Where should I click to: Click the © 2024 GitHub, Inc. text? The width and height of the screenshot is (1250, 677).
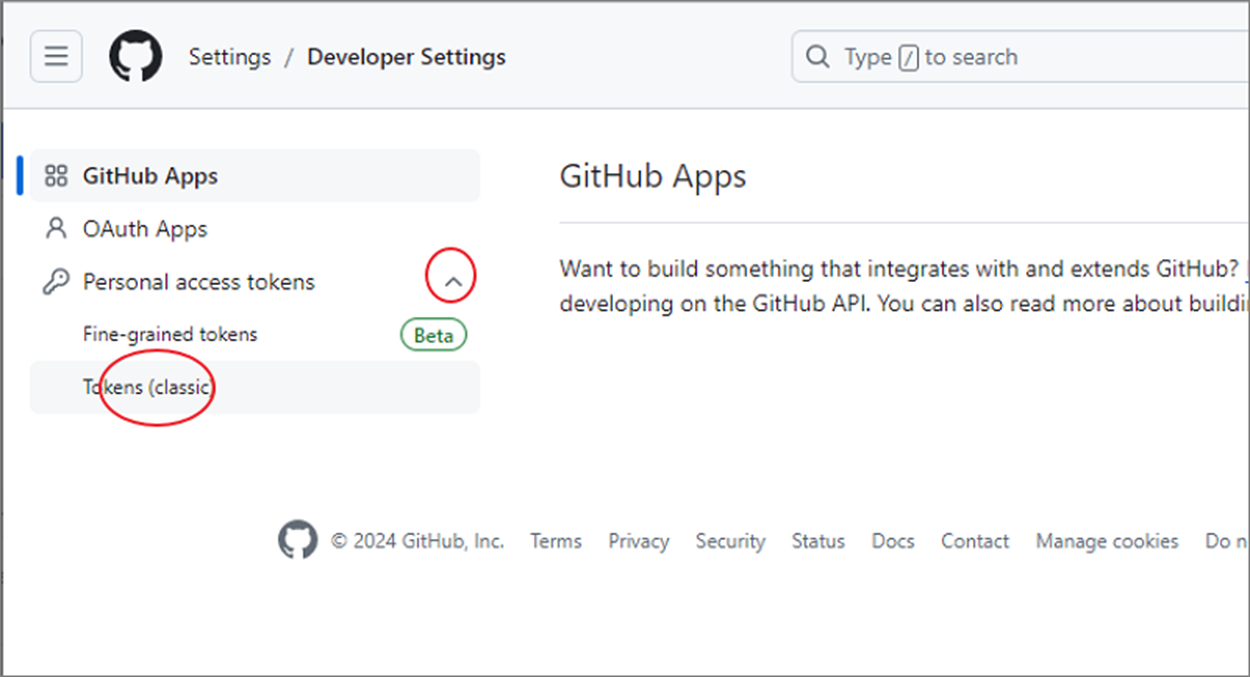pyautogui.click(x=418, y=541)
